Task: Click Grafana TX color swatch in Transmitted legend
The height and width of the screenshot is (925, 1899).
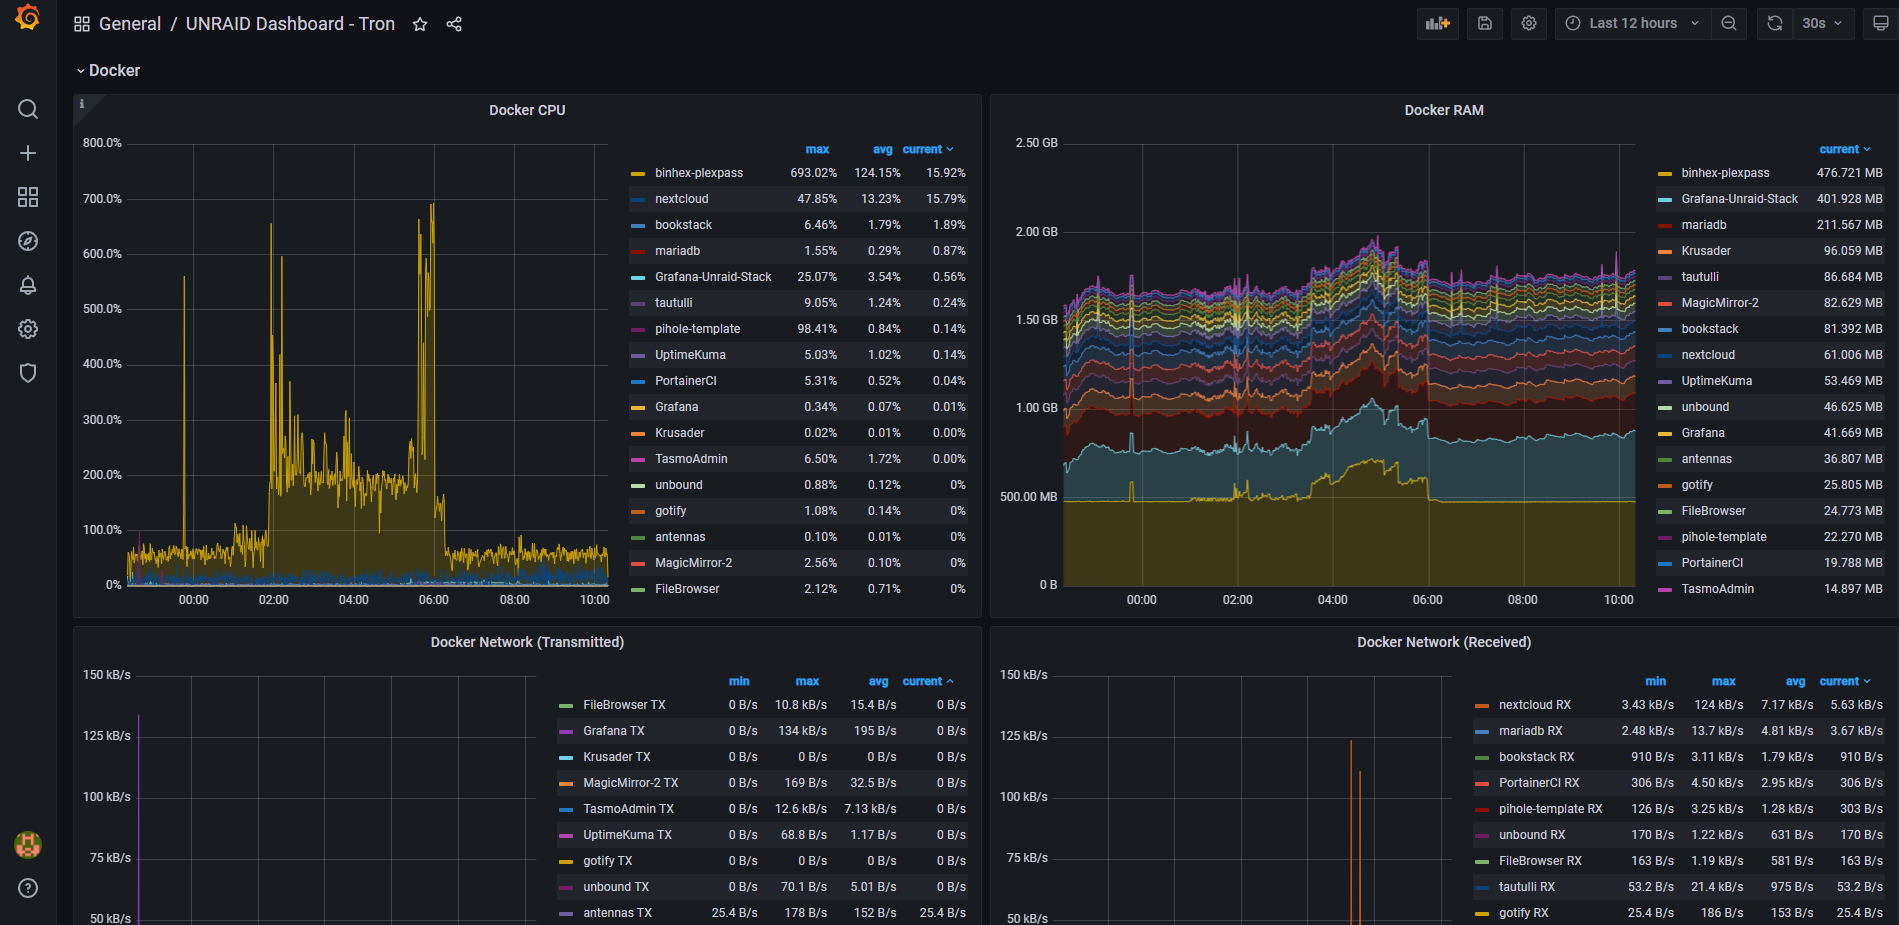Action: pos(566,732)
